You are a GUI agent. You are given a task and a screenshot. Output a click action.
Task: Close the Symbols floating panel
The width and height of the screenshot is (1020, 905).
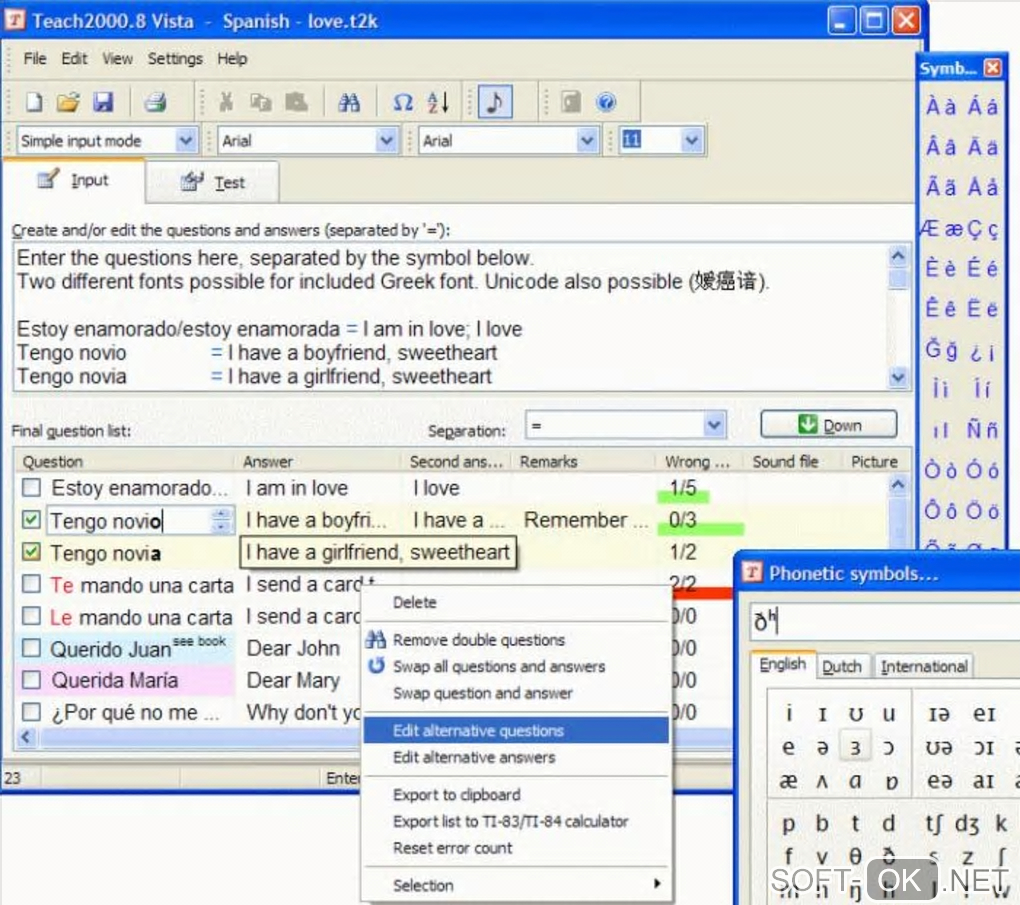coord(993,68)
